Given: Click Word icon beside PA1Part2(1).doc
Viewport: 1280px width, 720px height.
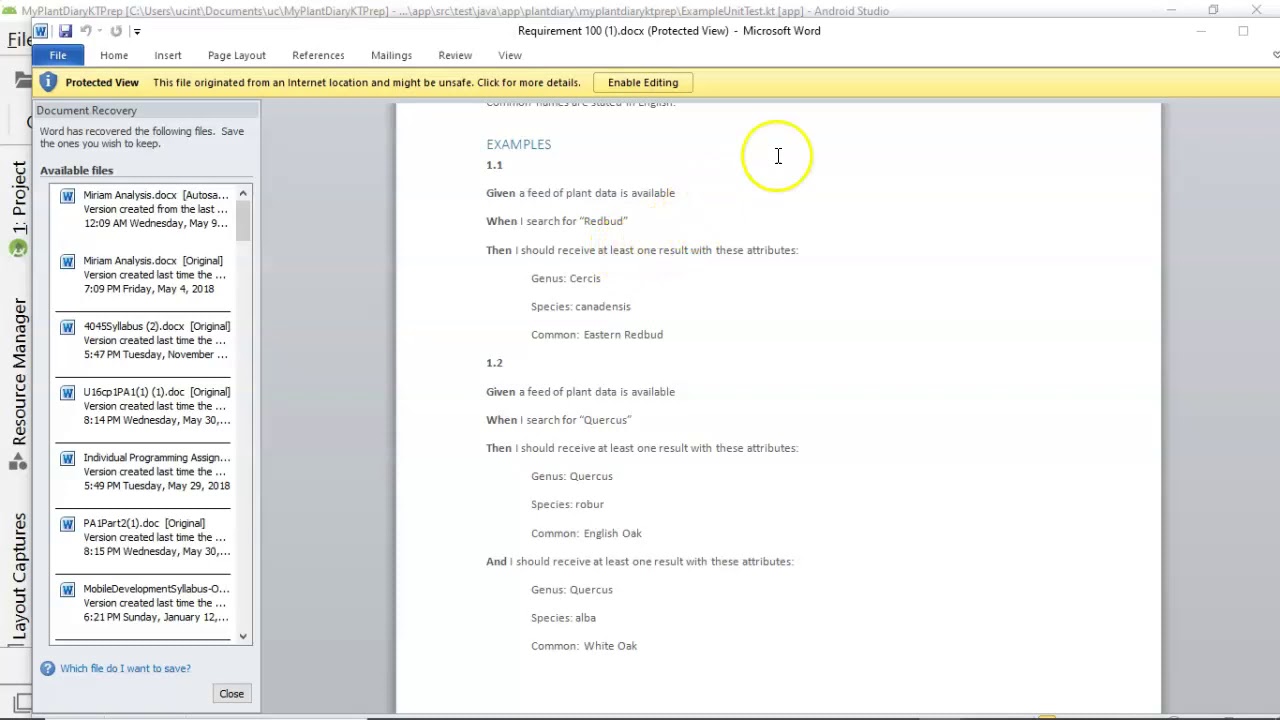Looking at the screenshot, I should pos(67,524).
